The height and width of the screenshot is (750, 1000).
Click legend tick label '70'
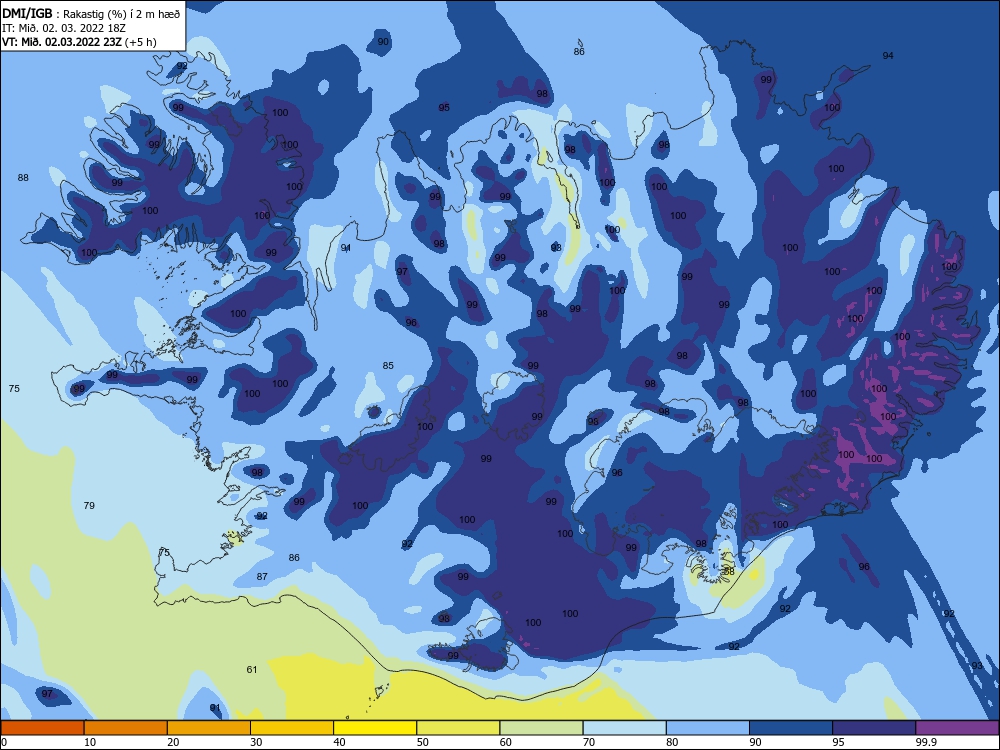tap(589, 742)
